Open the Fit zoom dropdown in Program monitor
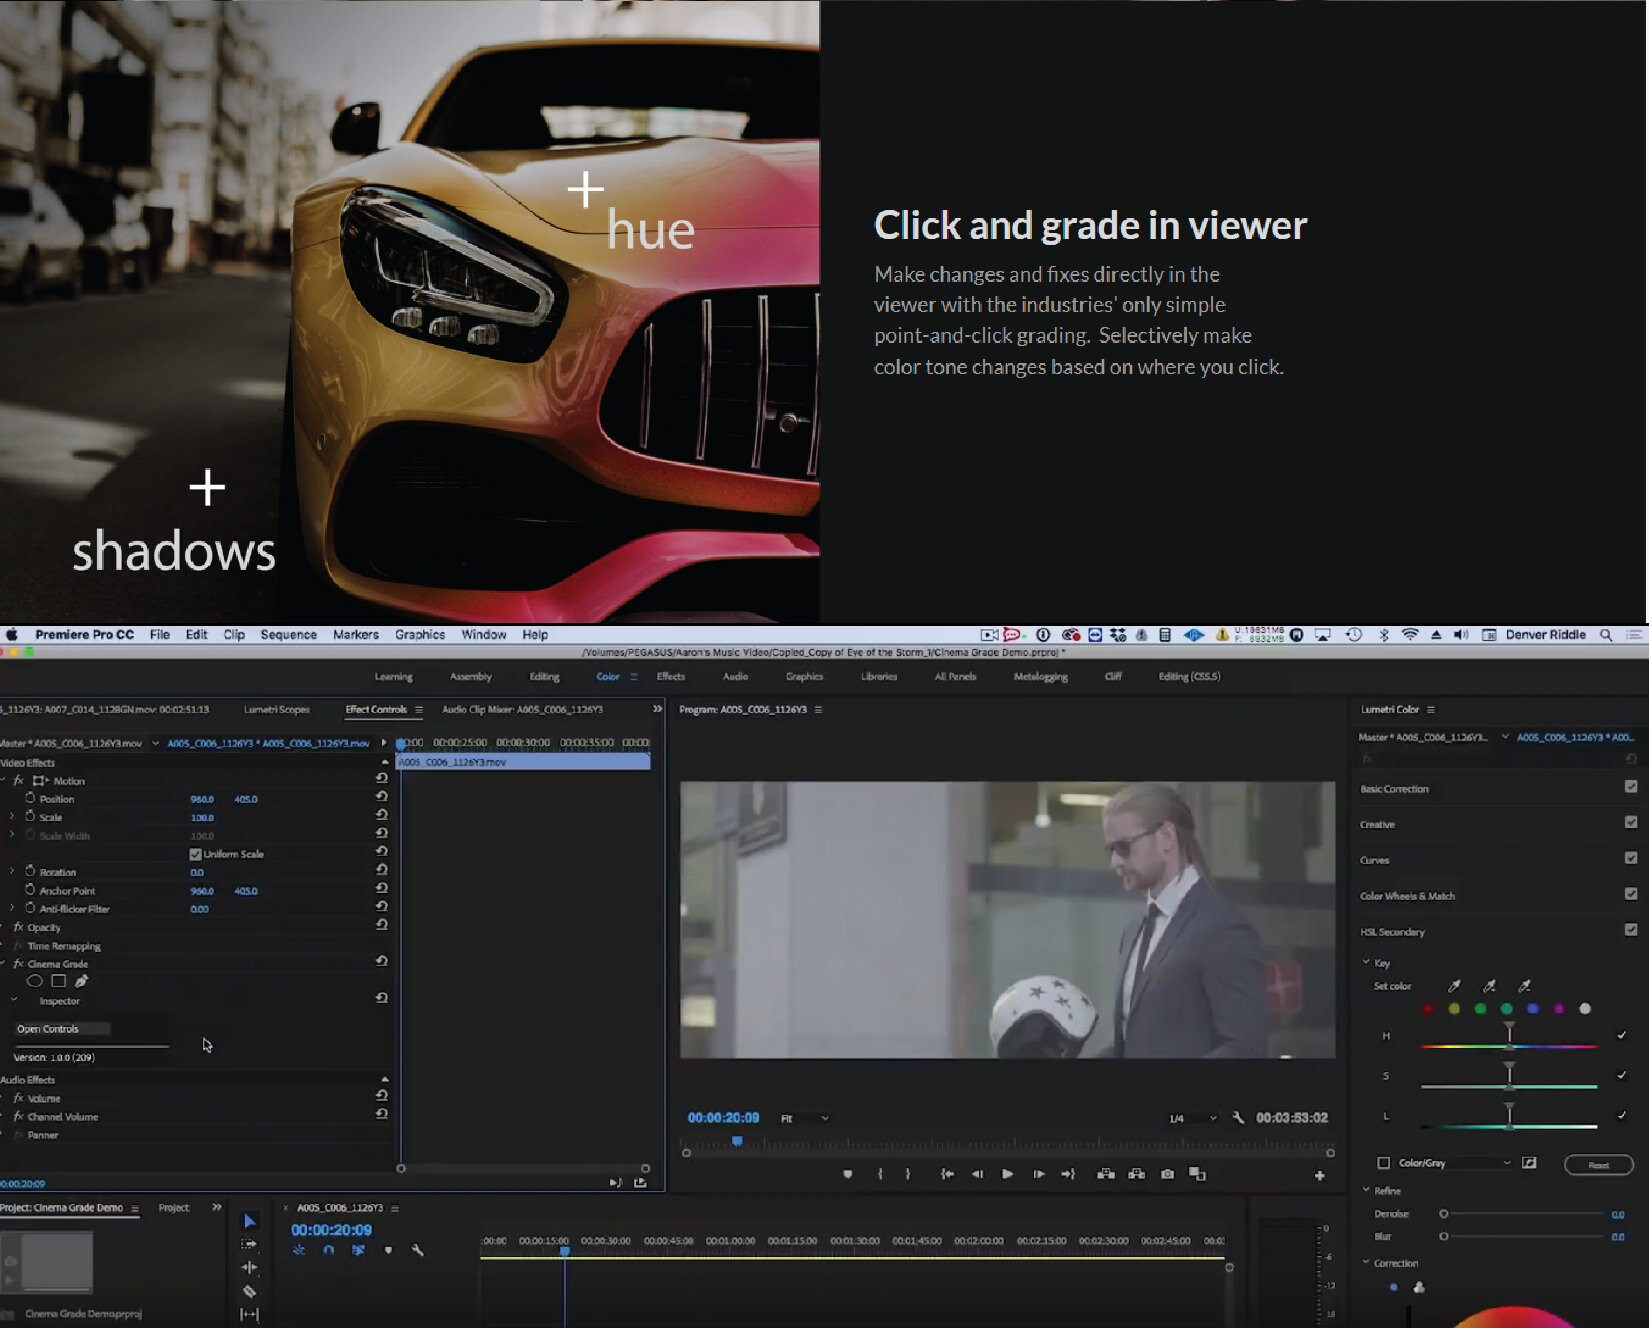 click(803, 1117)
